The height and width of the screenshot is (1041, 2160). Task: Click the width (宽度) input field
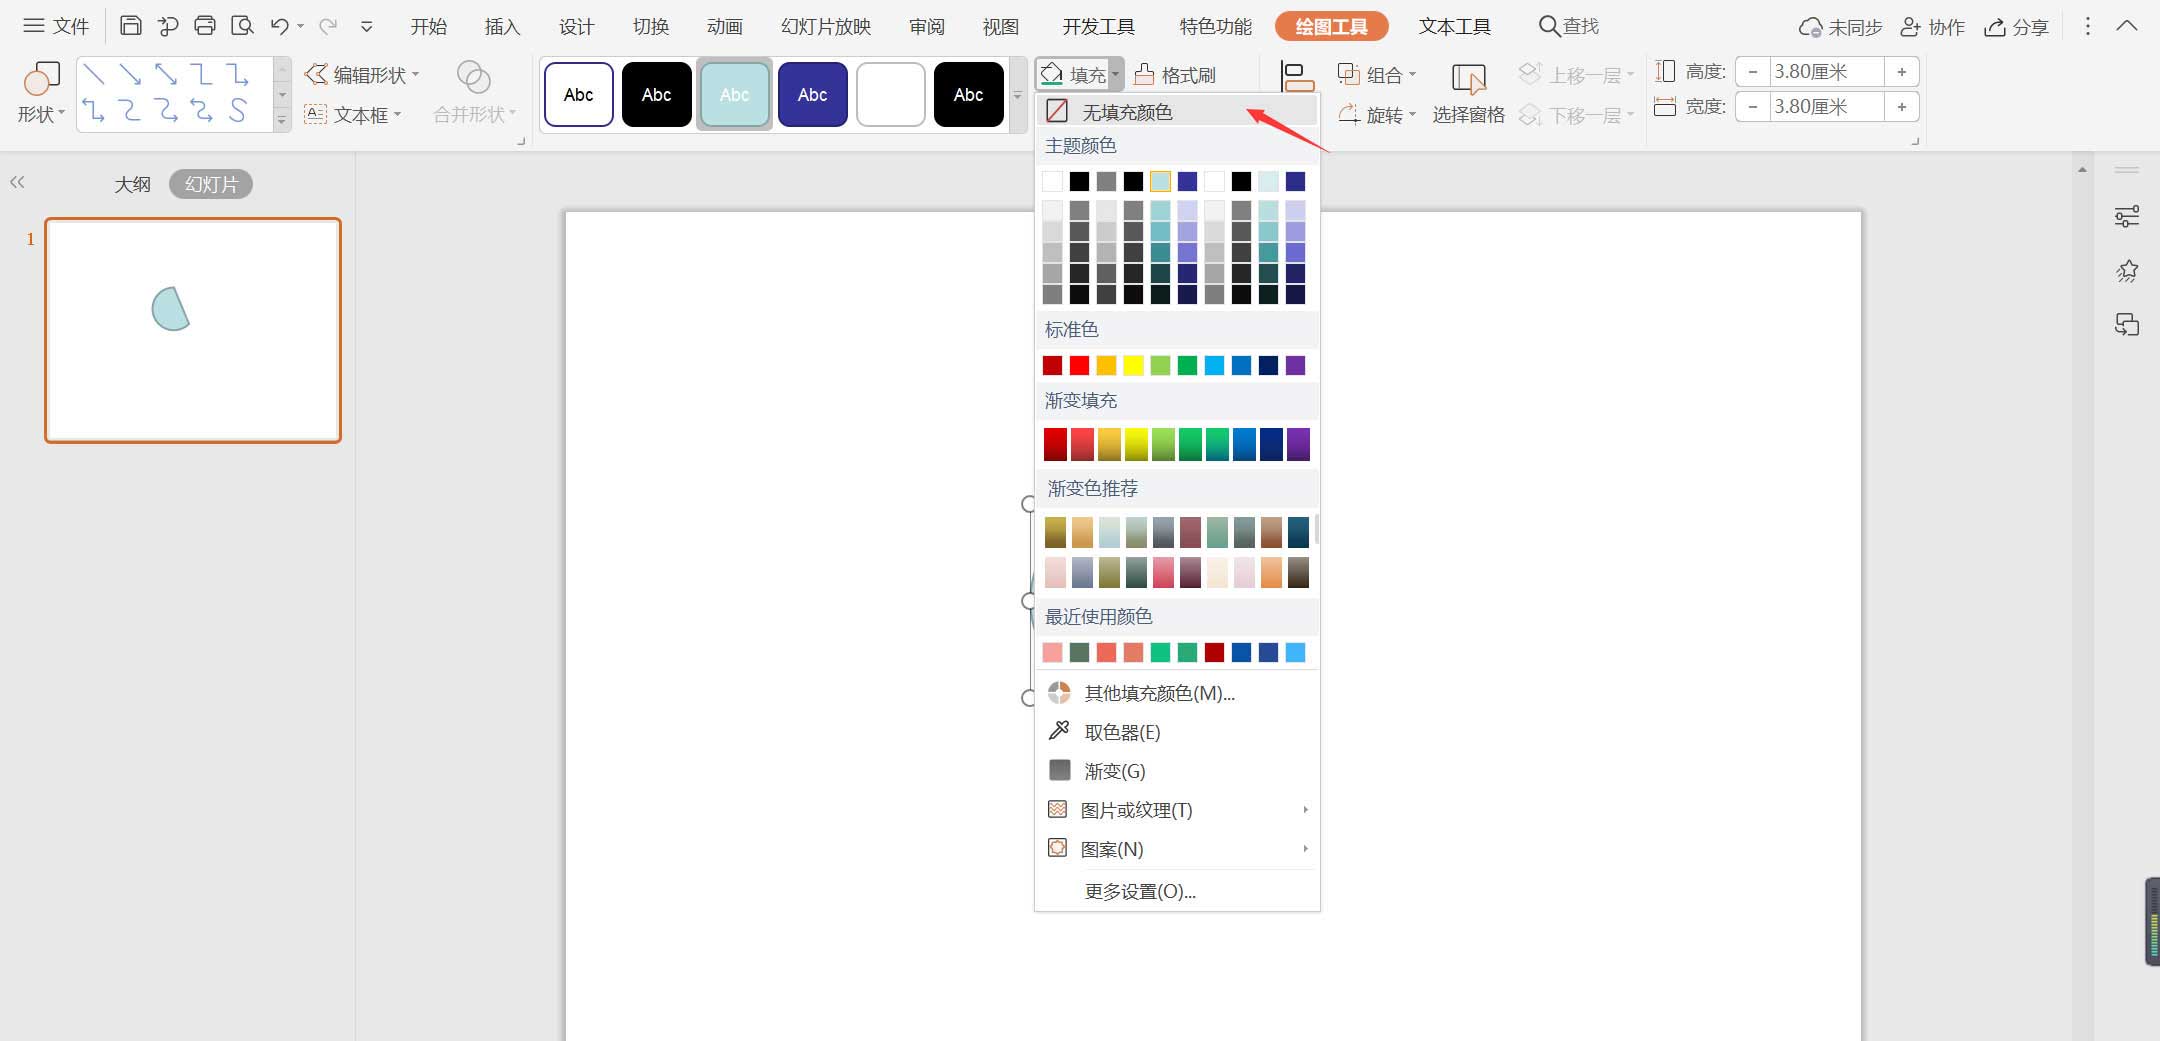pos(1827,107)
